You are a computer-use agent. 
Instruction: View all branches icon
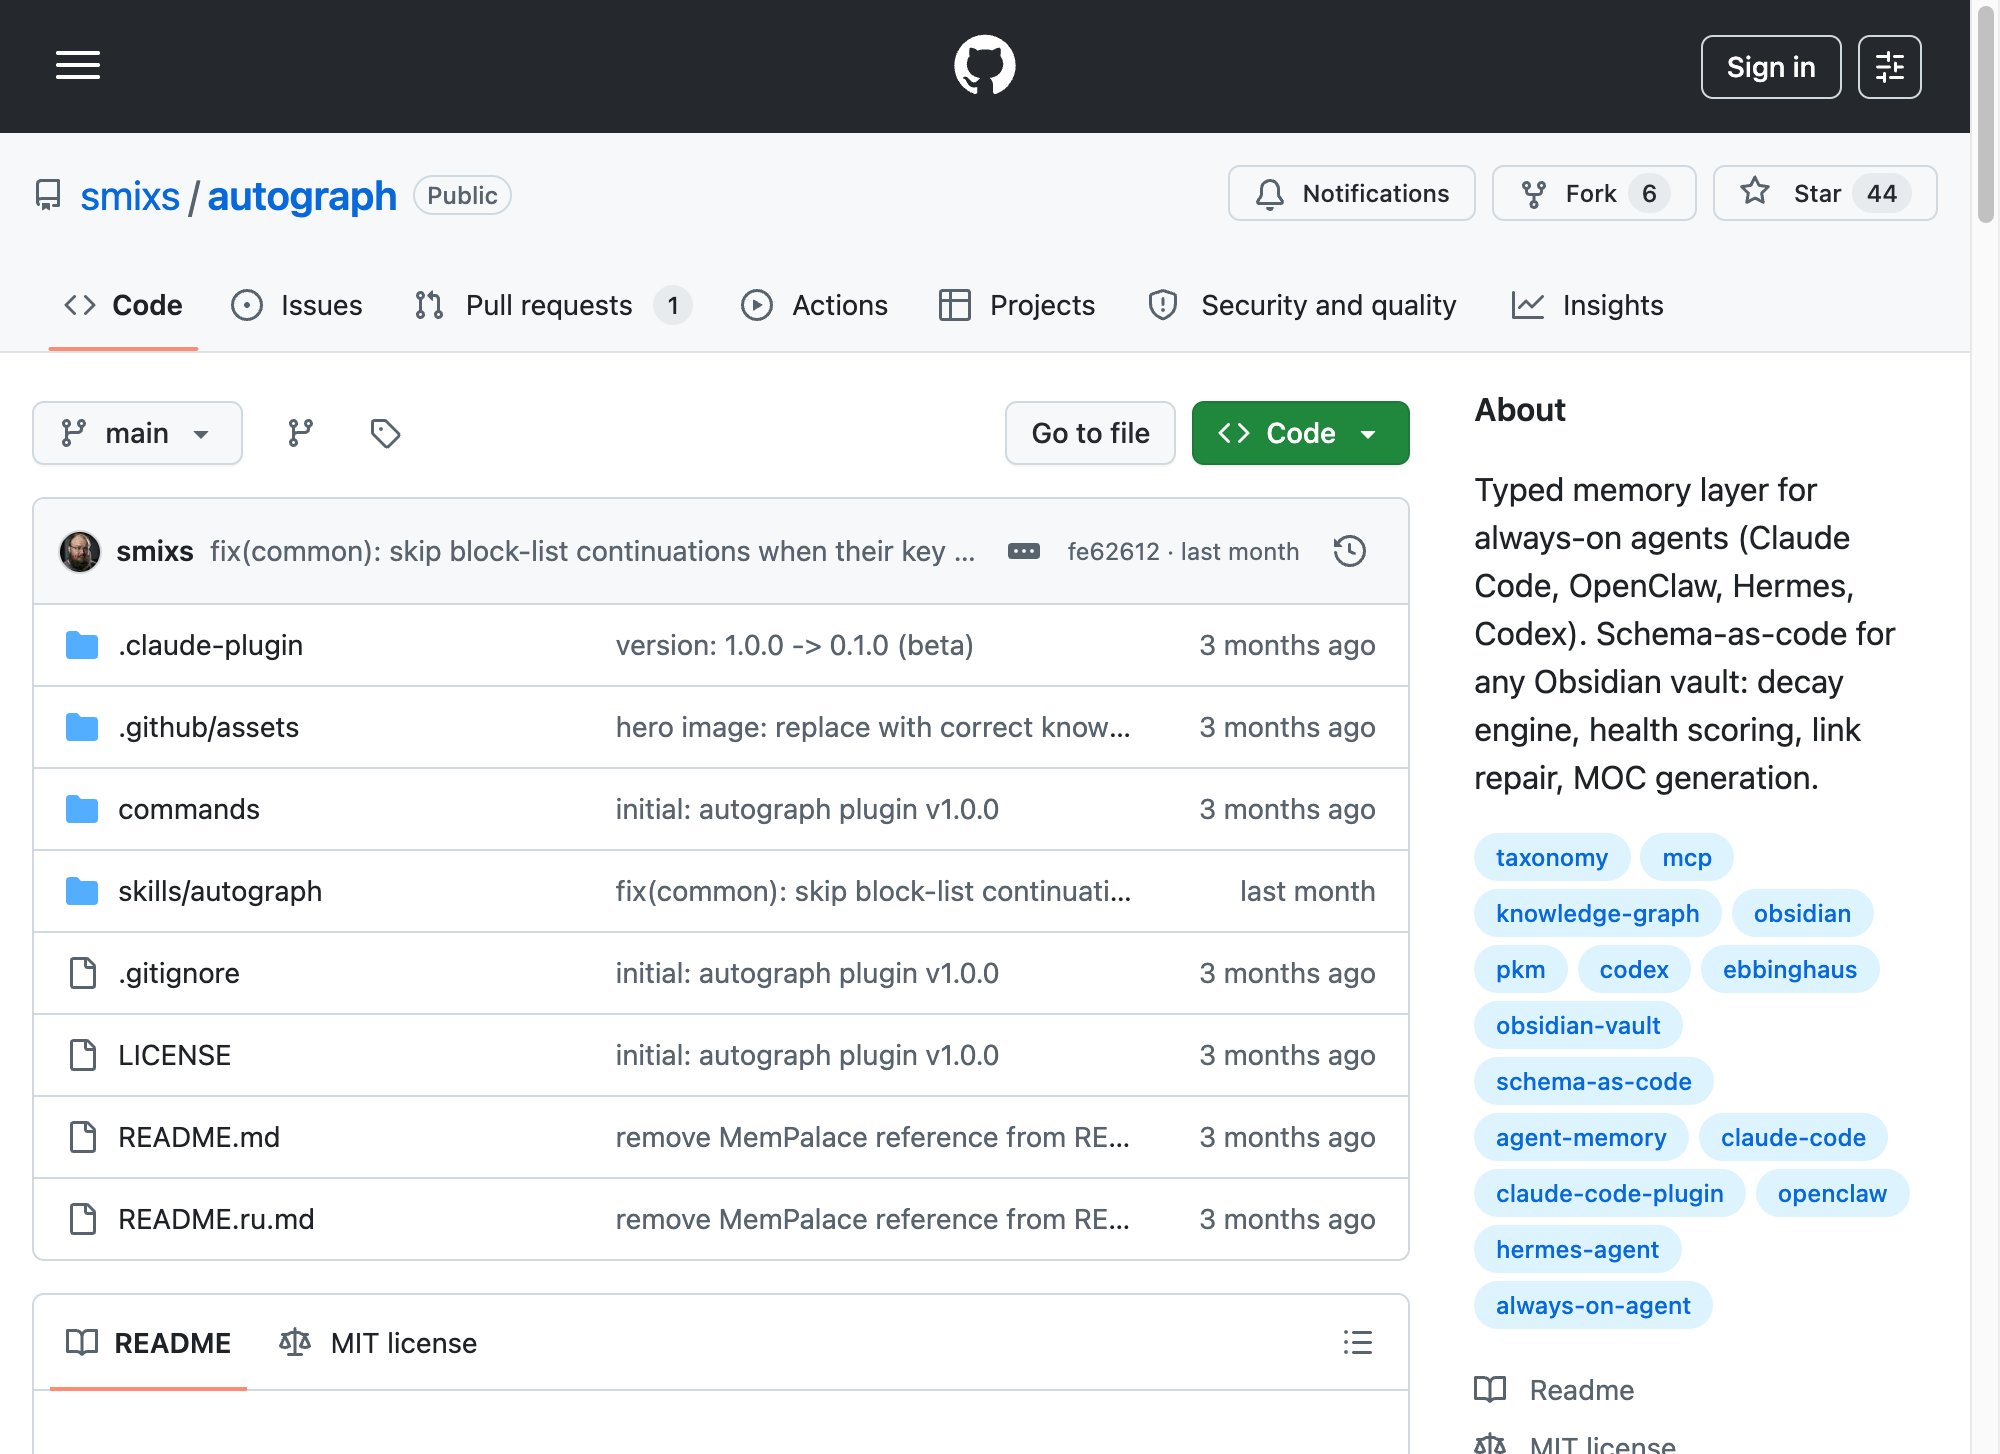click(x=300, y=433)
